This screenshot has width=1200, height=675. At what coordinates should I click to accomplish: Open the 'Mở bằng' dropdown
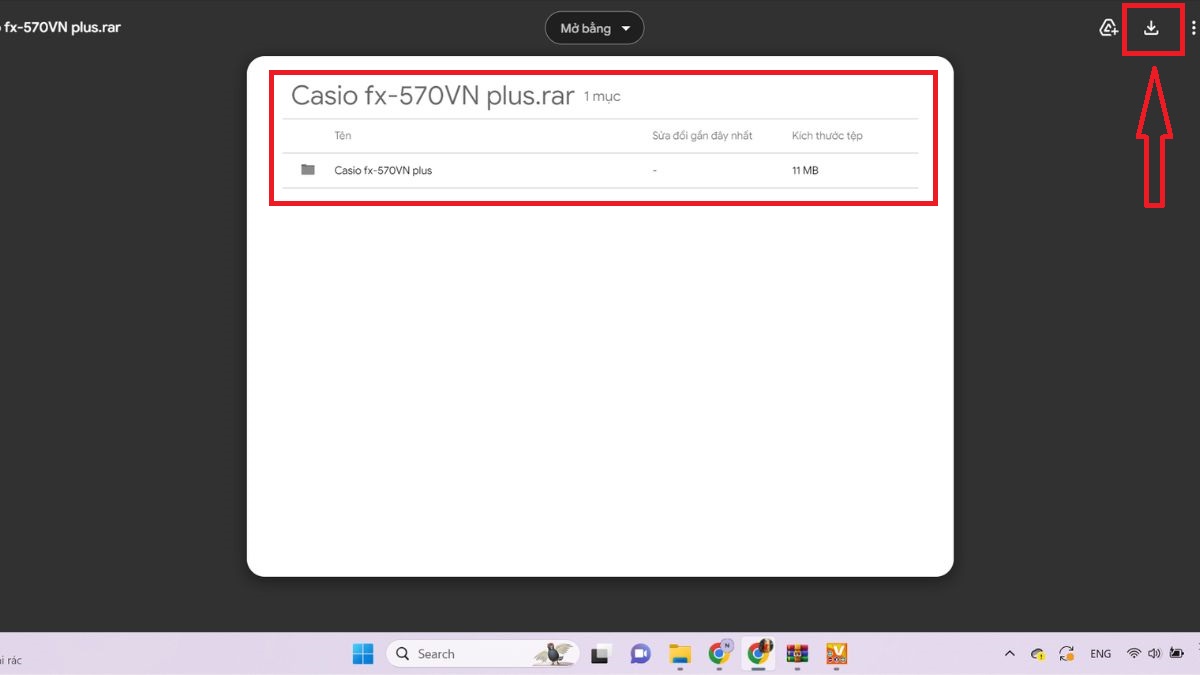[x=594, y=28]
